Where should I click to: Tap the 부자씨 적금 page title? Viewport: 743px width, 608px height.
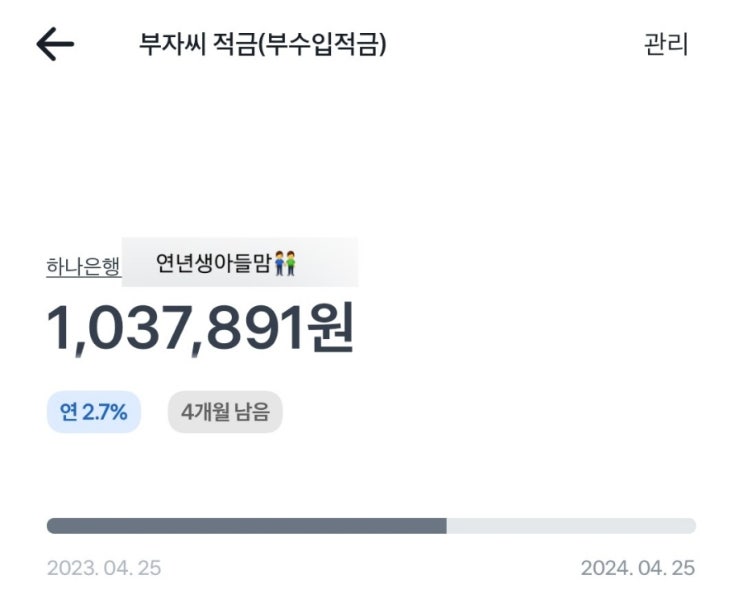click(x=197, y=45)
